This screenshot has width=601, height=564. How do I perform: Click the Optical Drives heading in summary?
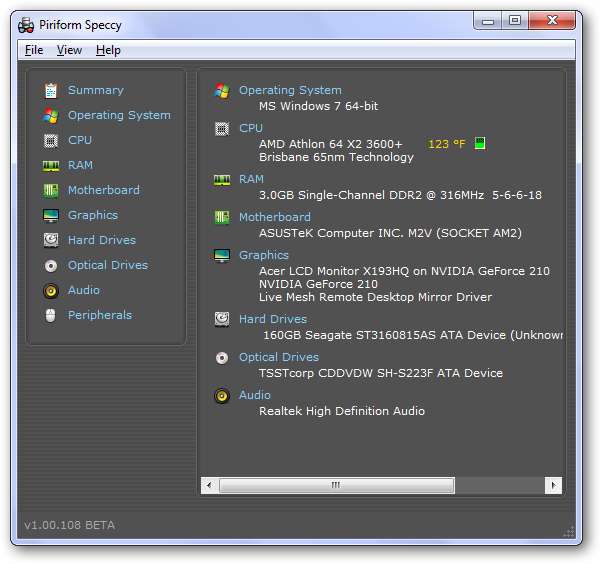point(279,357)
